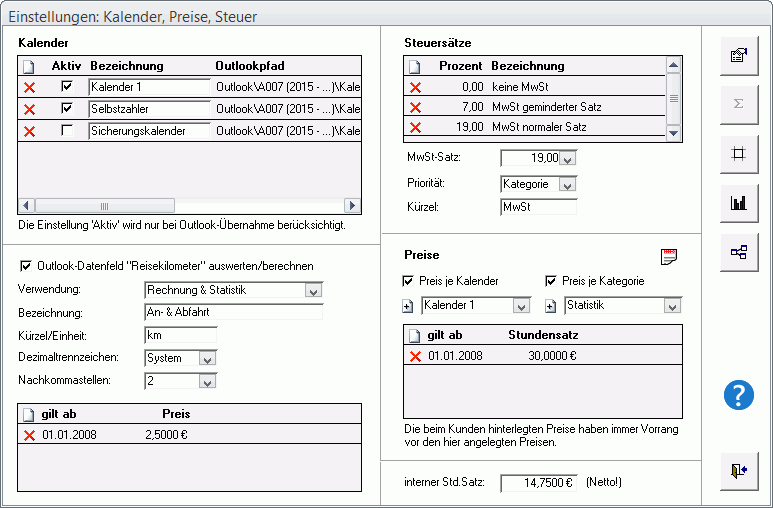The image size is (773, 508).
Task: Delete the 19,00 MwSt normaler Satz tax rate
Action: (x=416, y=127)
